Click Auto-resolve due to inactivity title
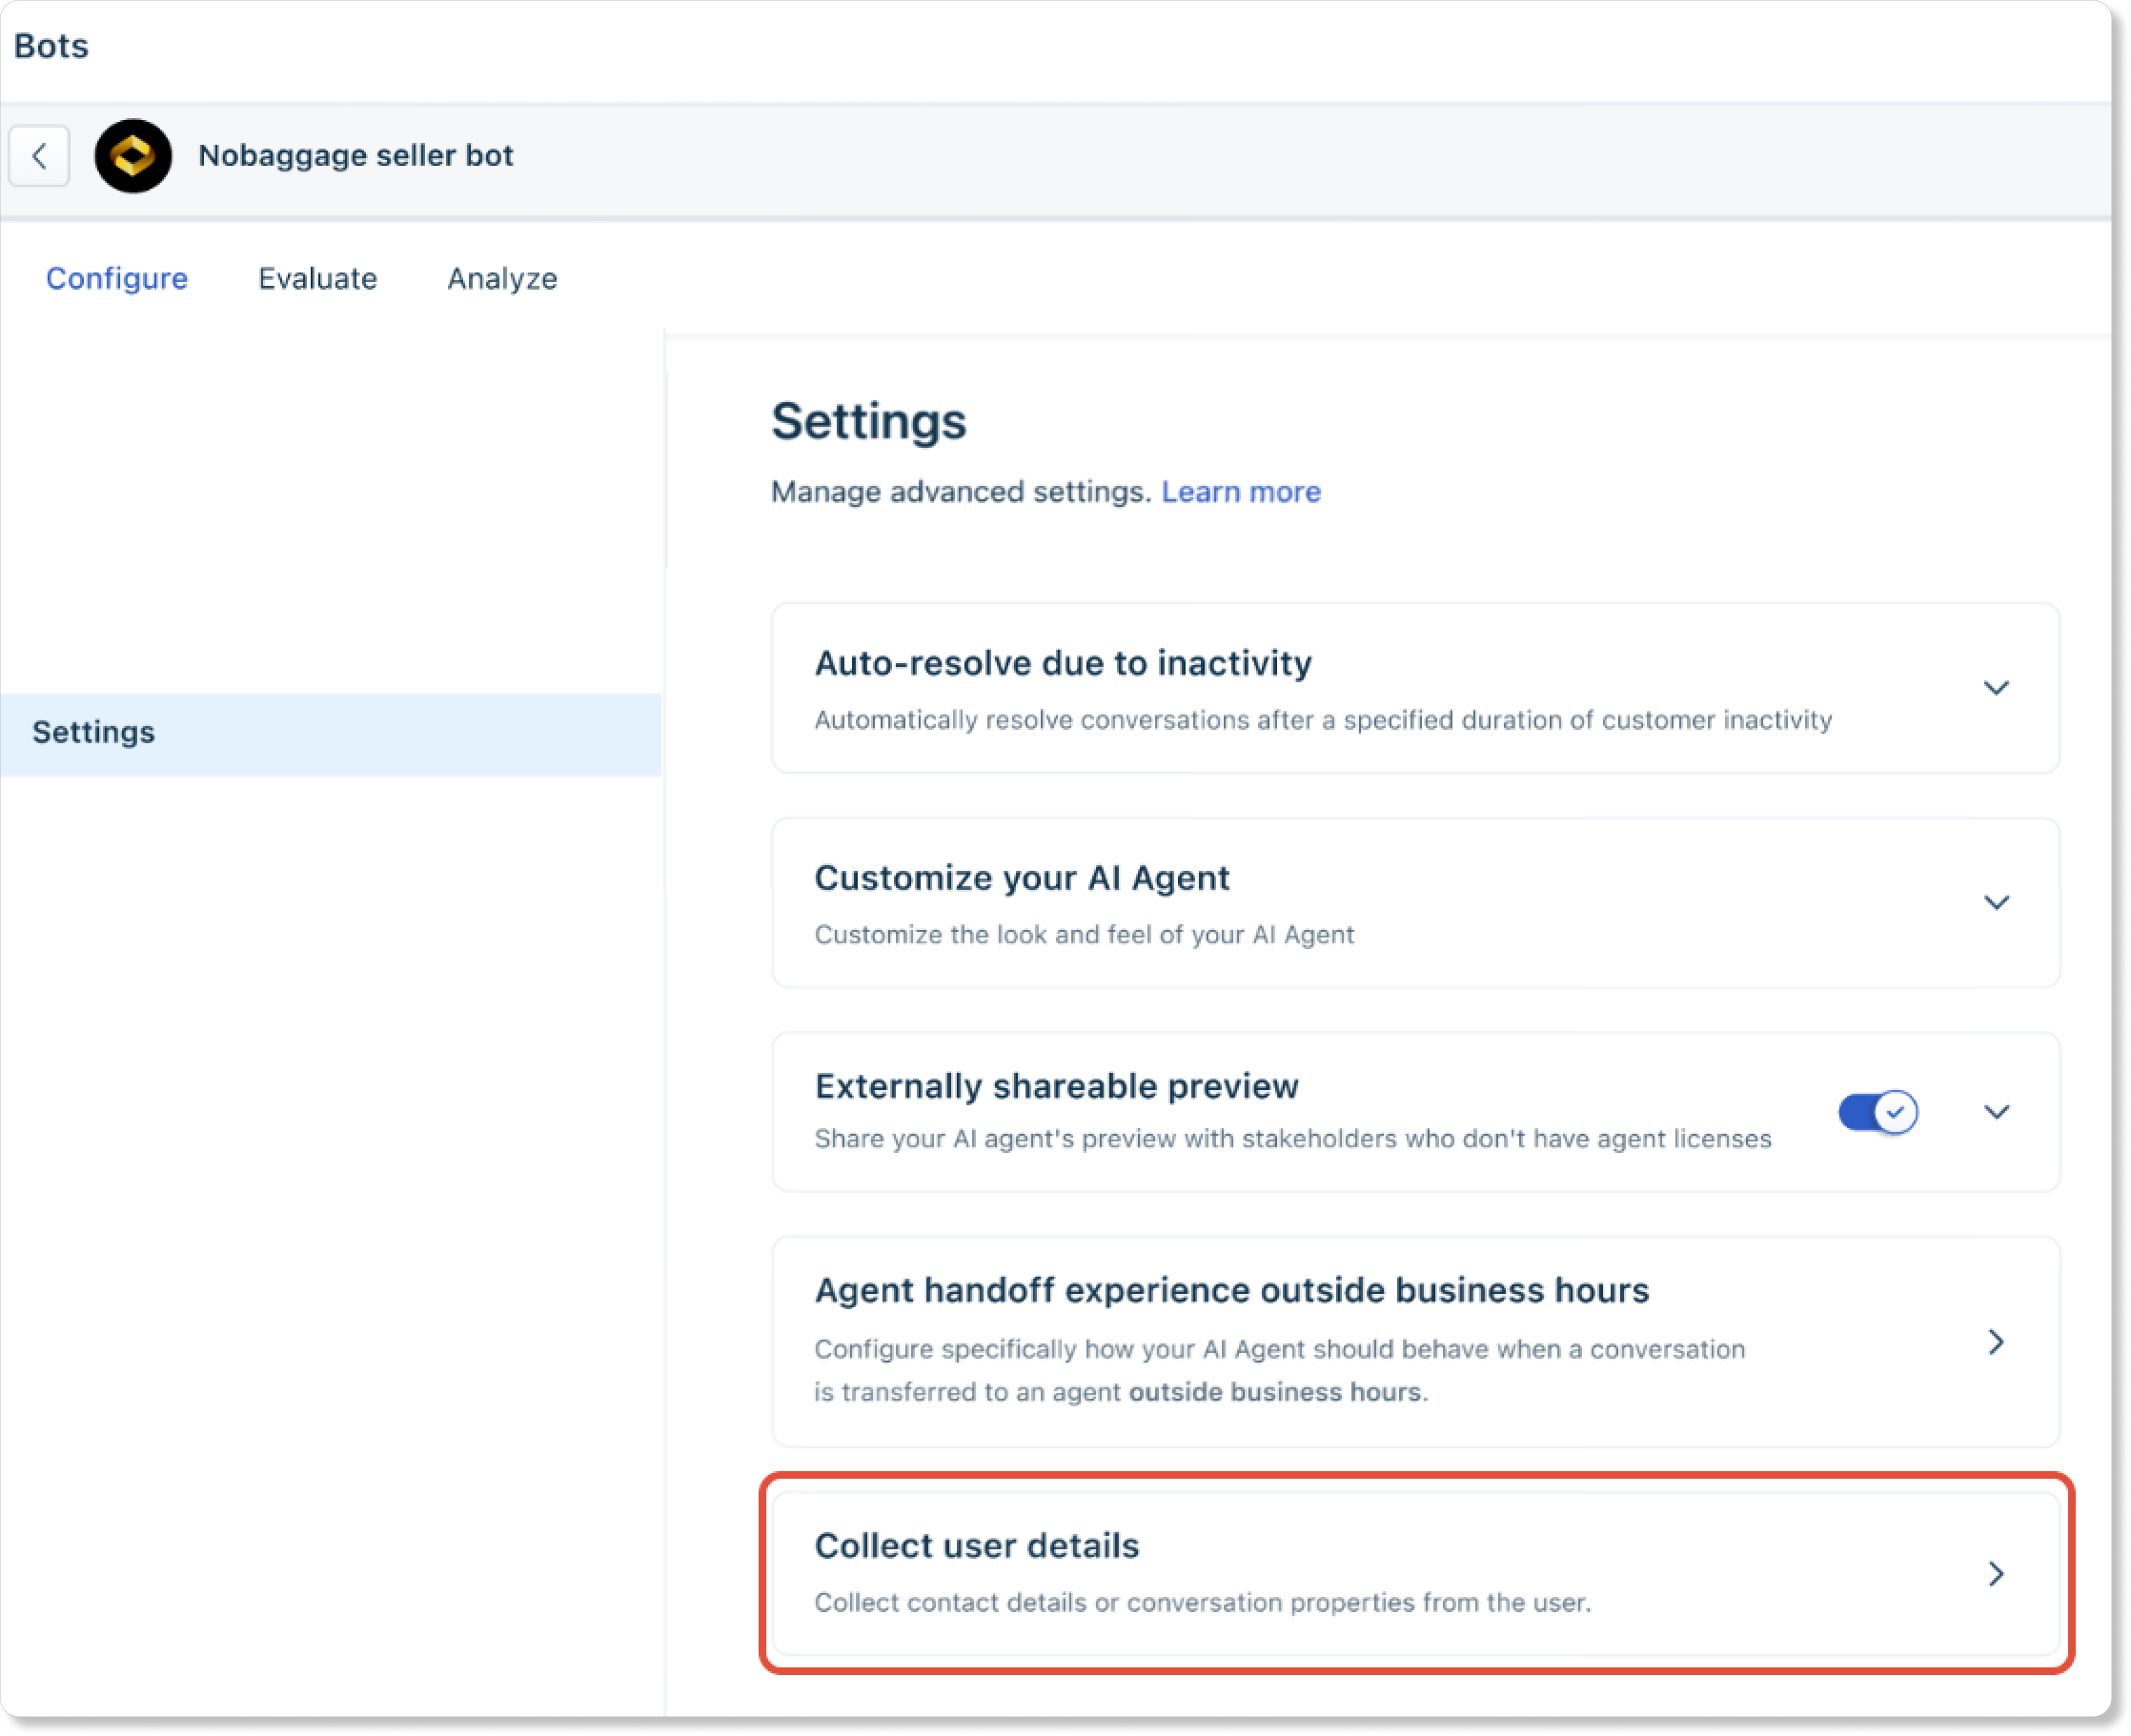The height and width of the screenshot is (1736, 2131). pyautogui.click(x=1062, y=663)
